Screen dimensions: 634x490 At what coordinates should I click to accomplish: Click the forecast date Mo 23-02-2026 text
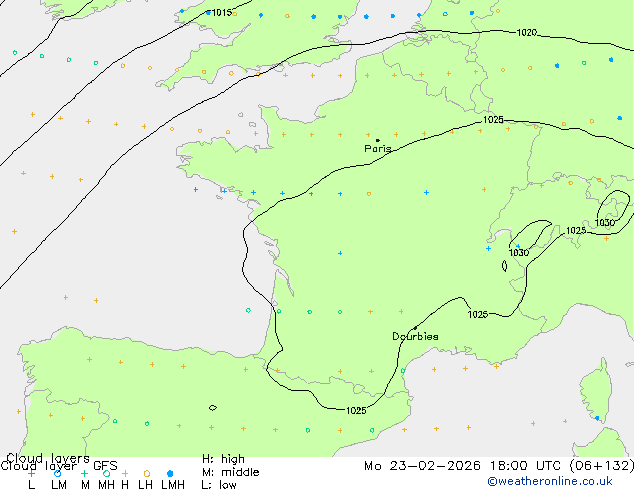tap(423, 466)
